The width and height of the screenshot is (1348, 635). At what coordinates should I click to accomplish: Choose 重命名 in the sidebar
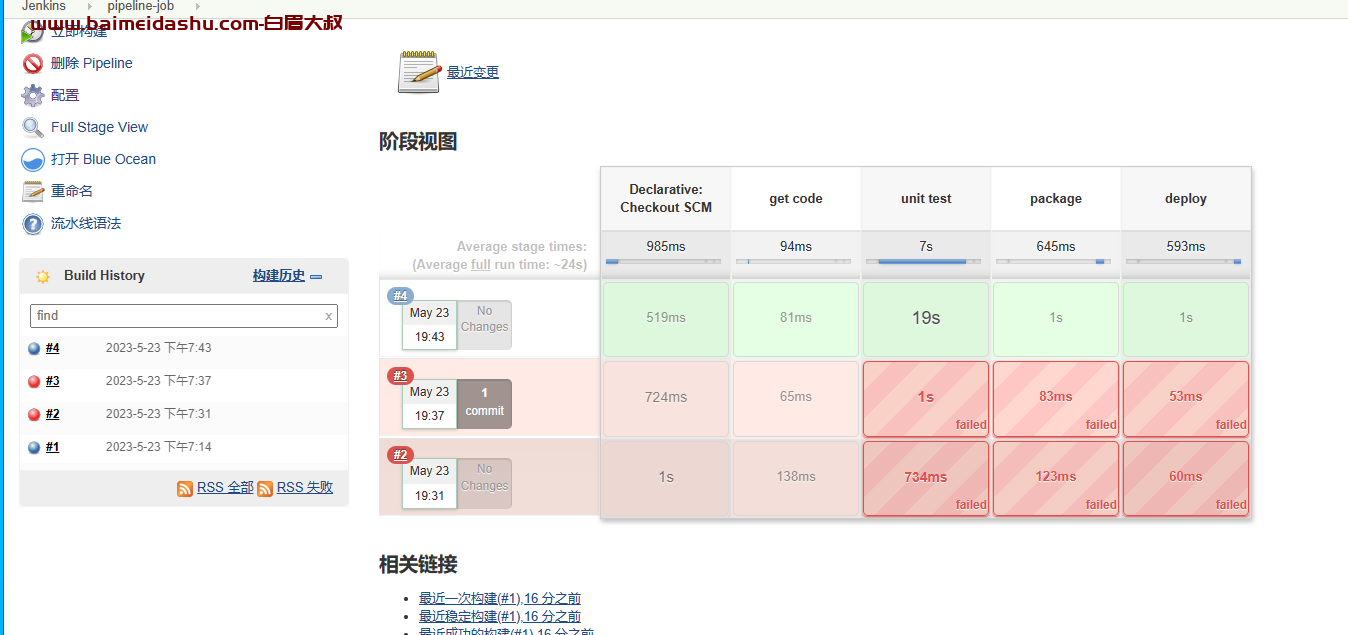(72, 191)
